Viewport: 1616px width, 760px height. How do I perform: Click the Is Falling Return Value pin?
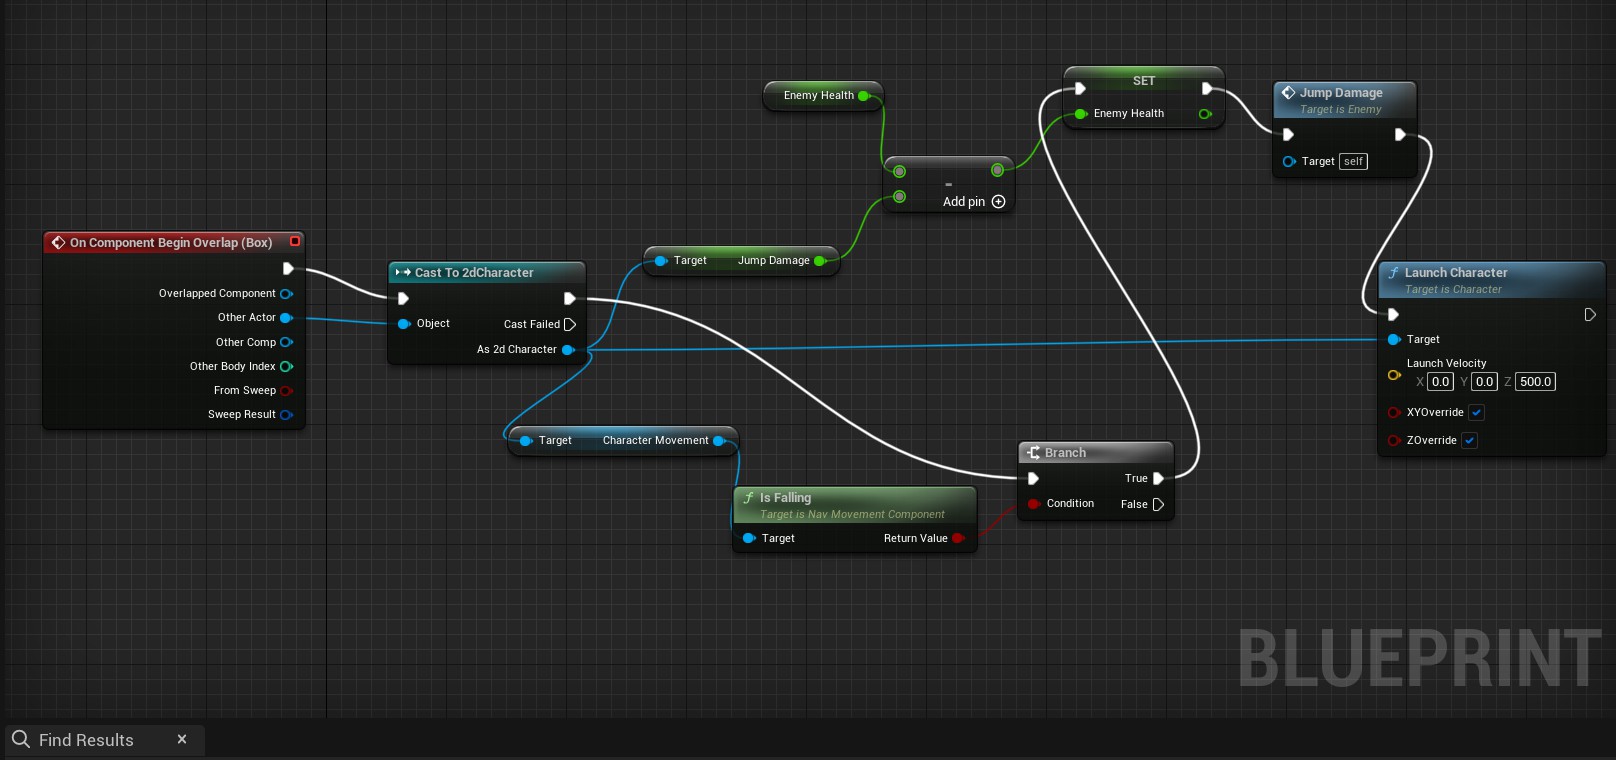click(x=957, y=539)
